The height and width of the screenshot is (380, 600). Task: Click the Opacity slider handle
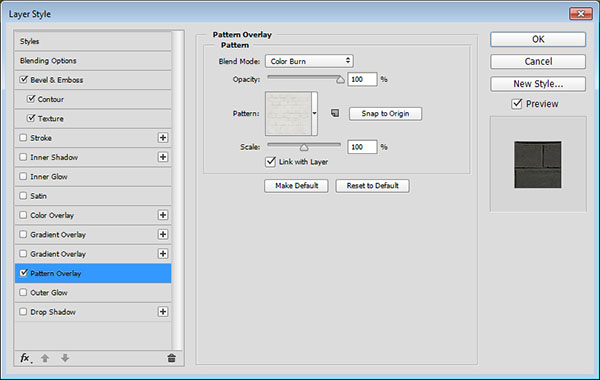[340, 80]
